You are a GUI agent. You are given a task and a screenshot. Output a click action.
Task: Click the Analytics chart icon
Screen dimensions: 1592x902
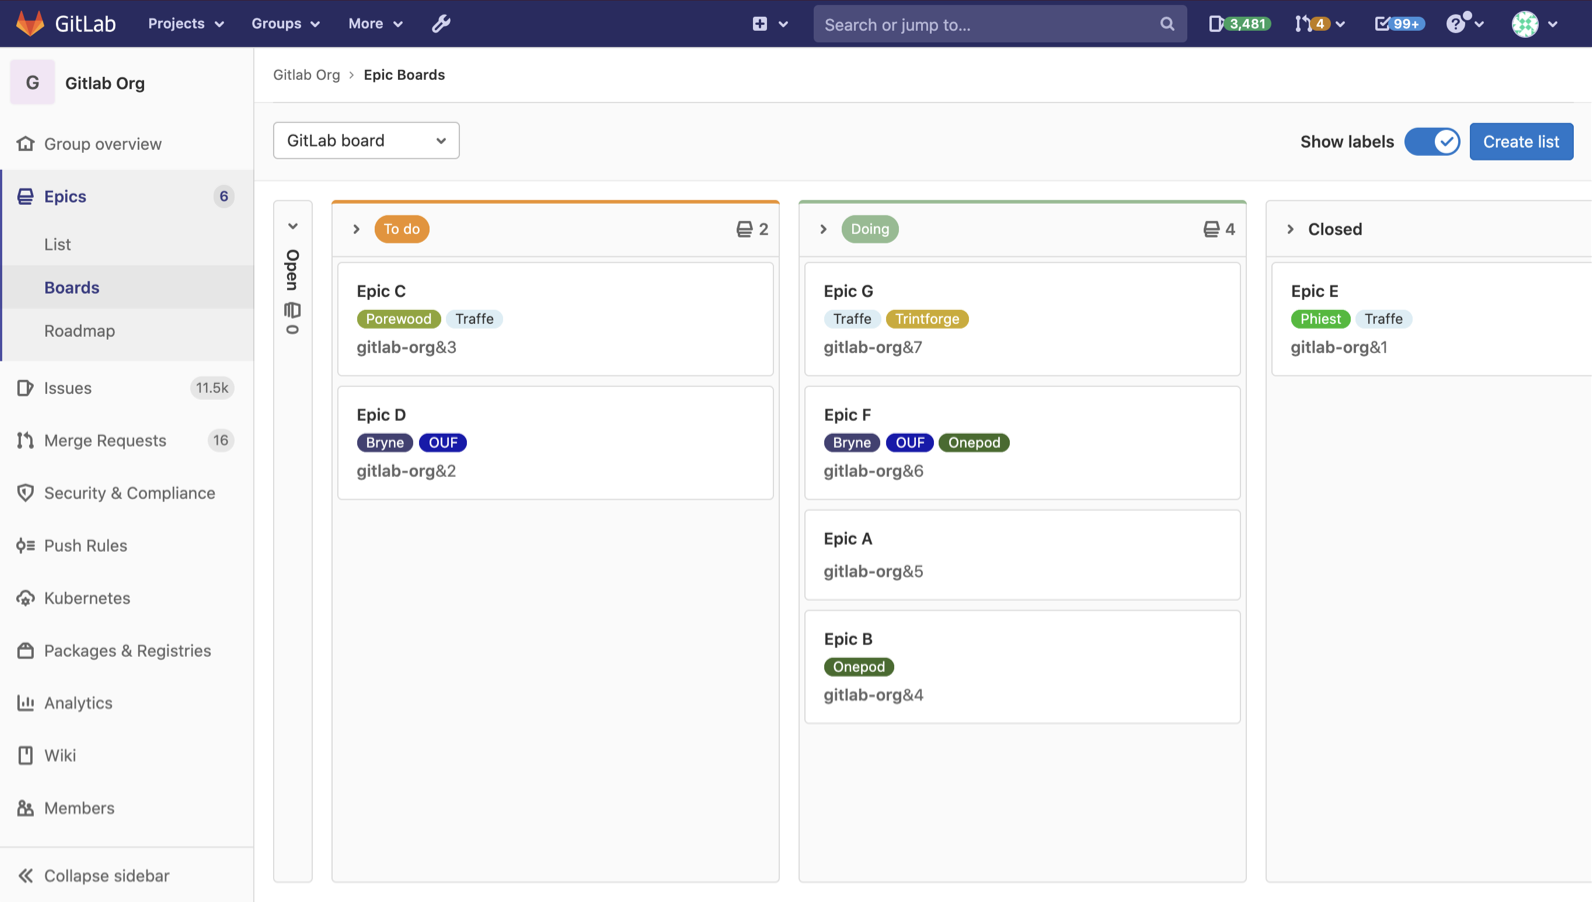point(26,703)
